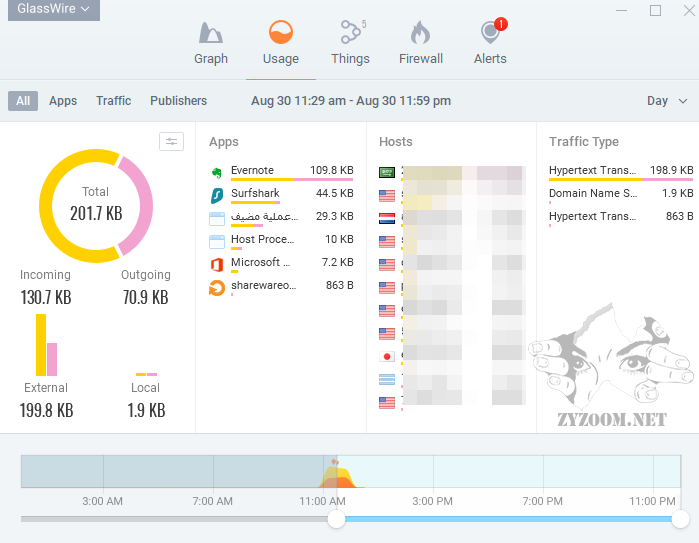Screen dimensions: 699x543
Task: Click the Japan flag host icon
Action: [387, 357]
